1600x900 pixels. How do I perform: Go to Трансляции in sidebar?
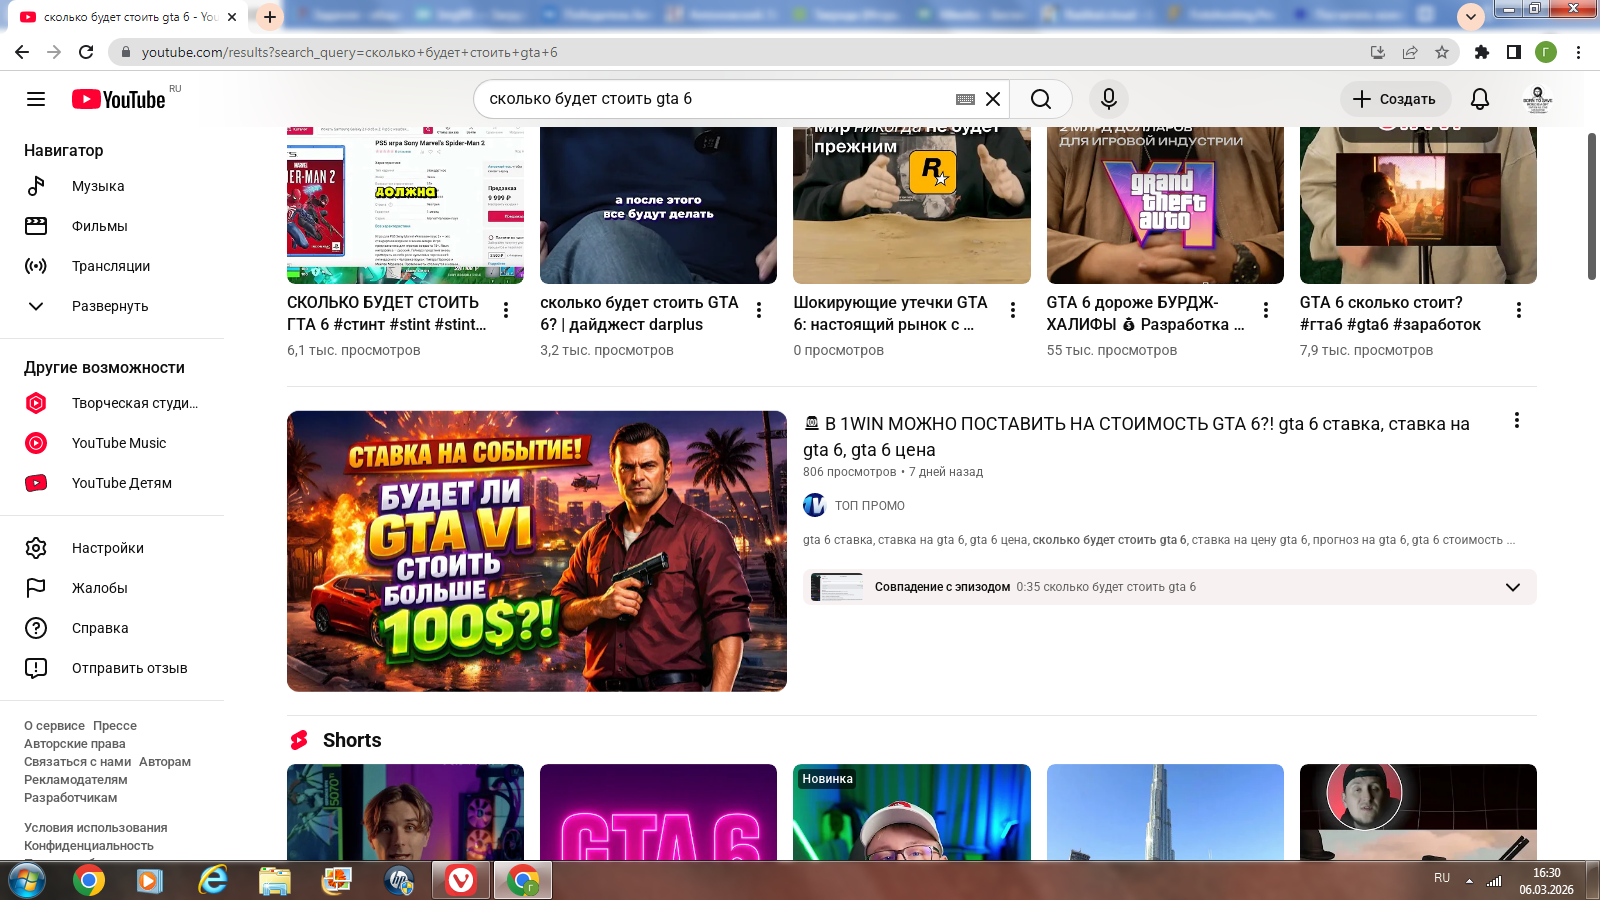coord(110,266)
